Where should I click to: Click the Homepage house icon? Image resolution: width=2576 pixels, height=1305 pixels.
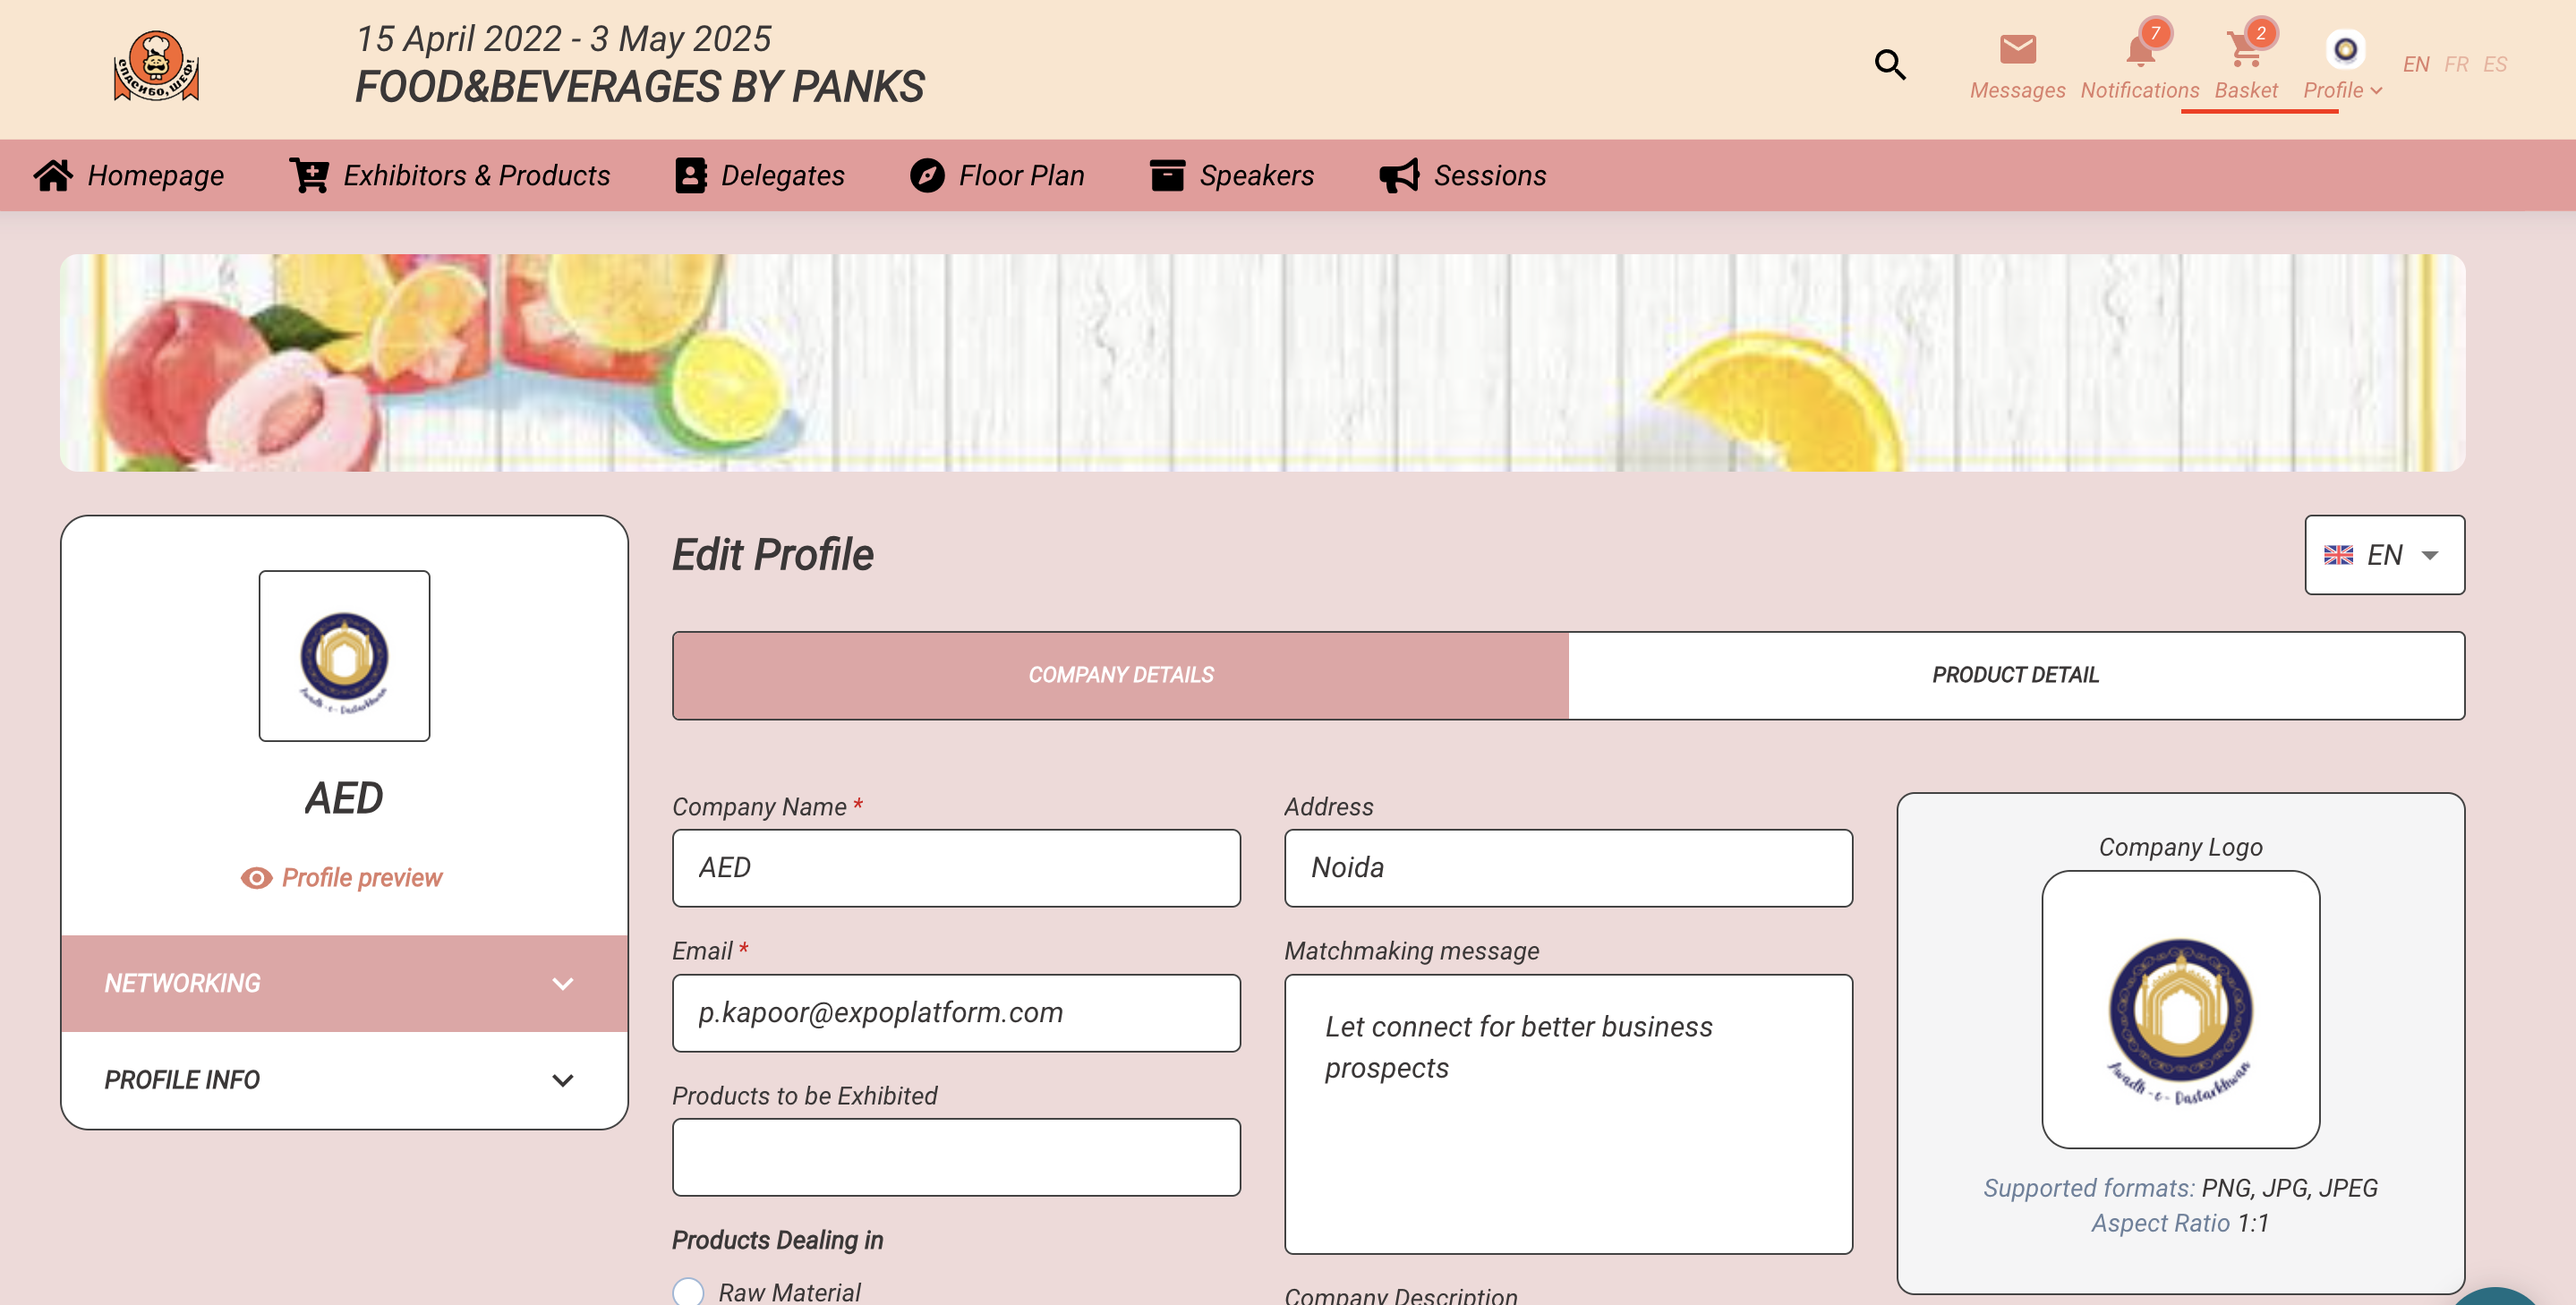pyautogui.click(x=53, y=175)
